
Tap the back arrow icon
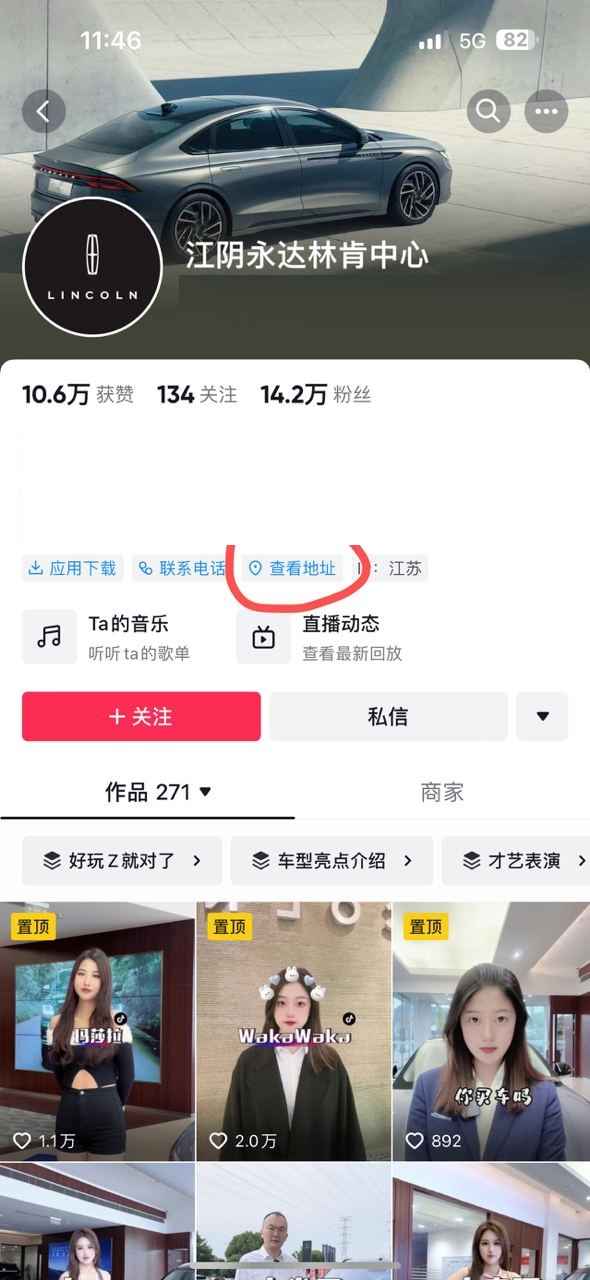click(43, 112)
